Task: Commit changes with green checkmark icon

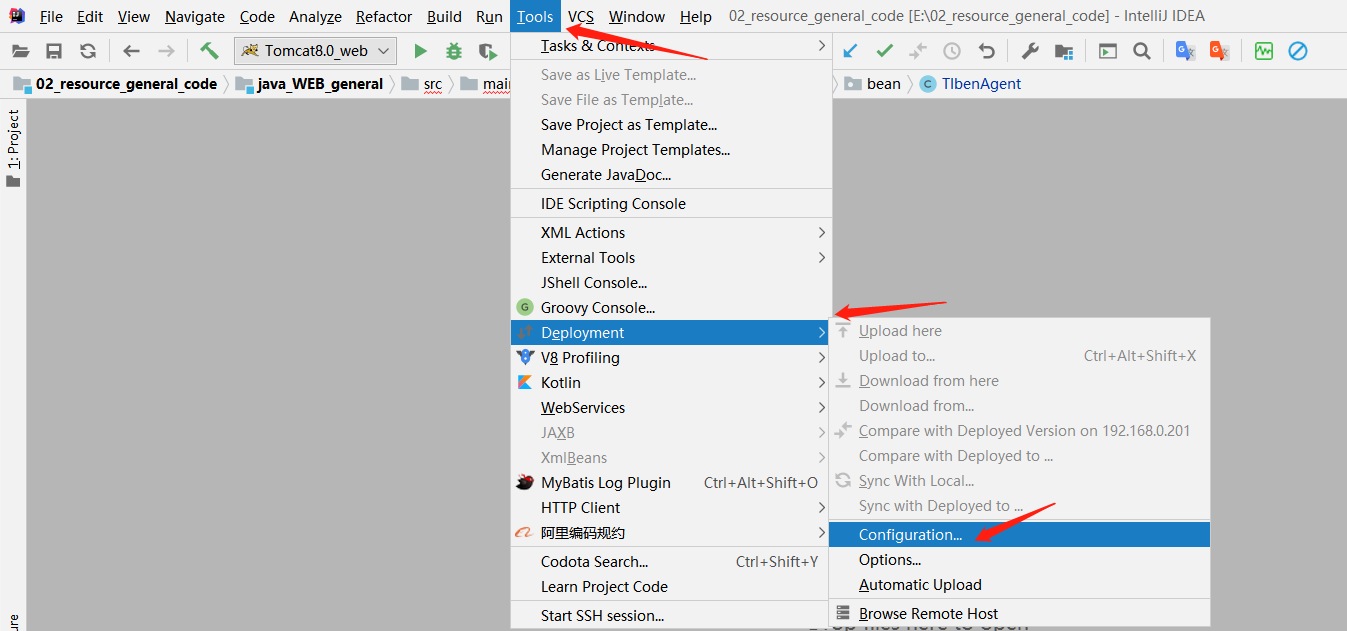Action: (884, 51)
